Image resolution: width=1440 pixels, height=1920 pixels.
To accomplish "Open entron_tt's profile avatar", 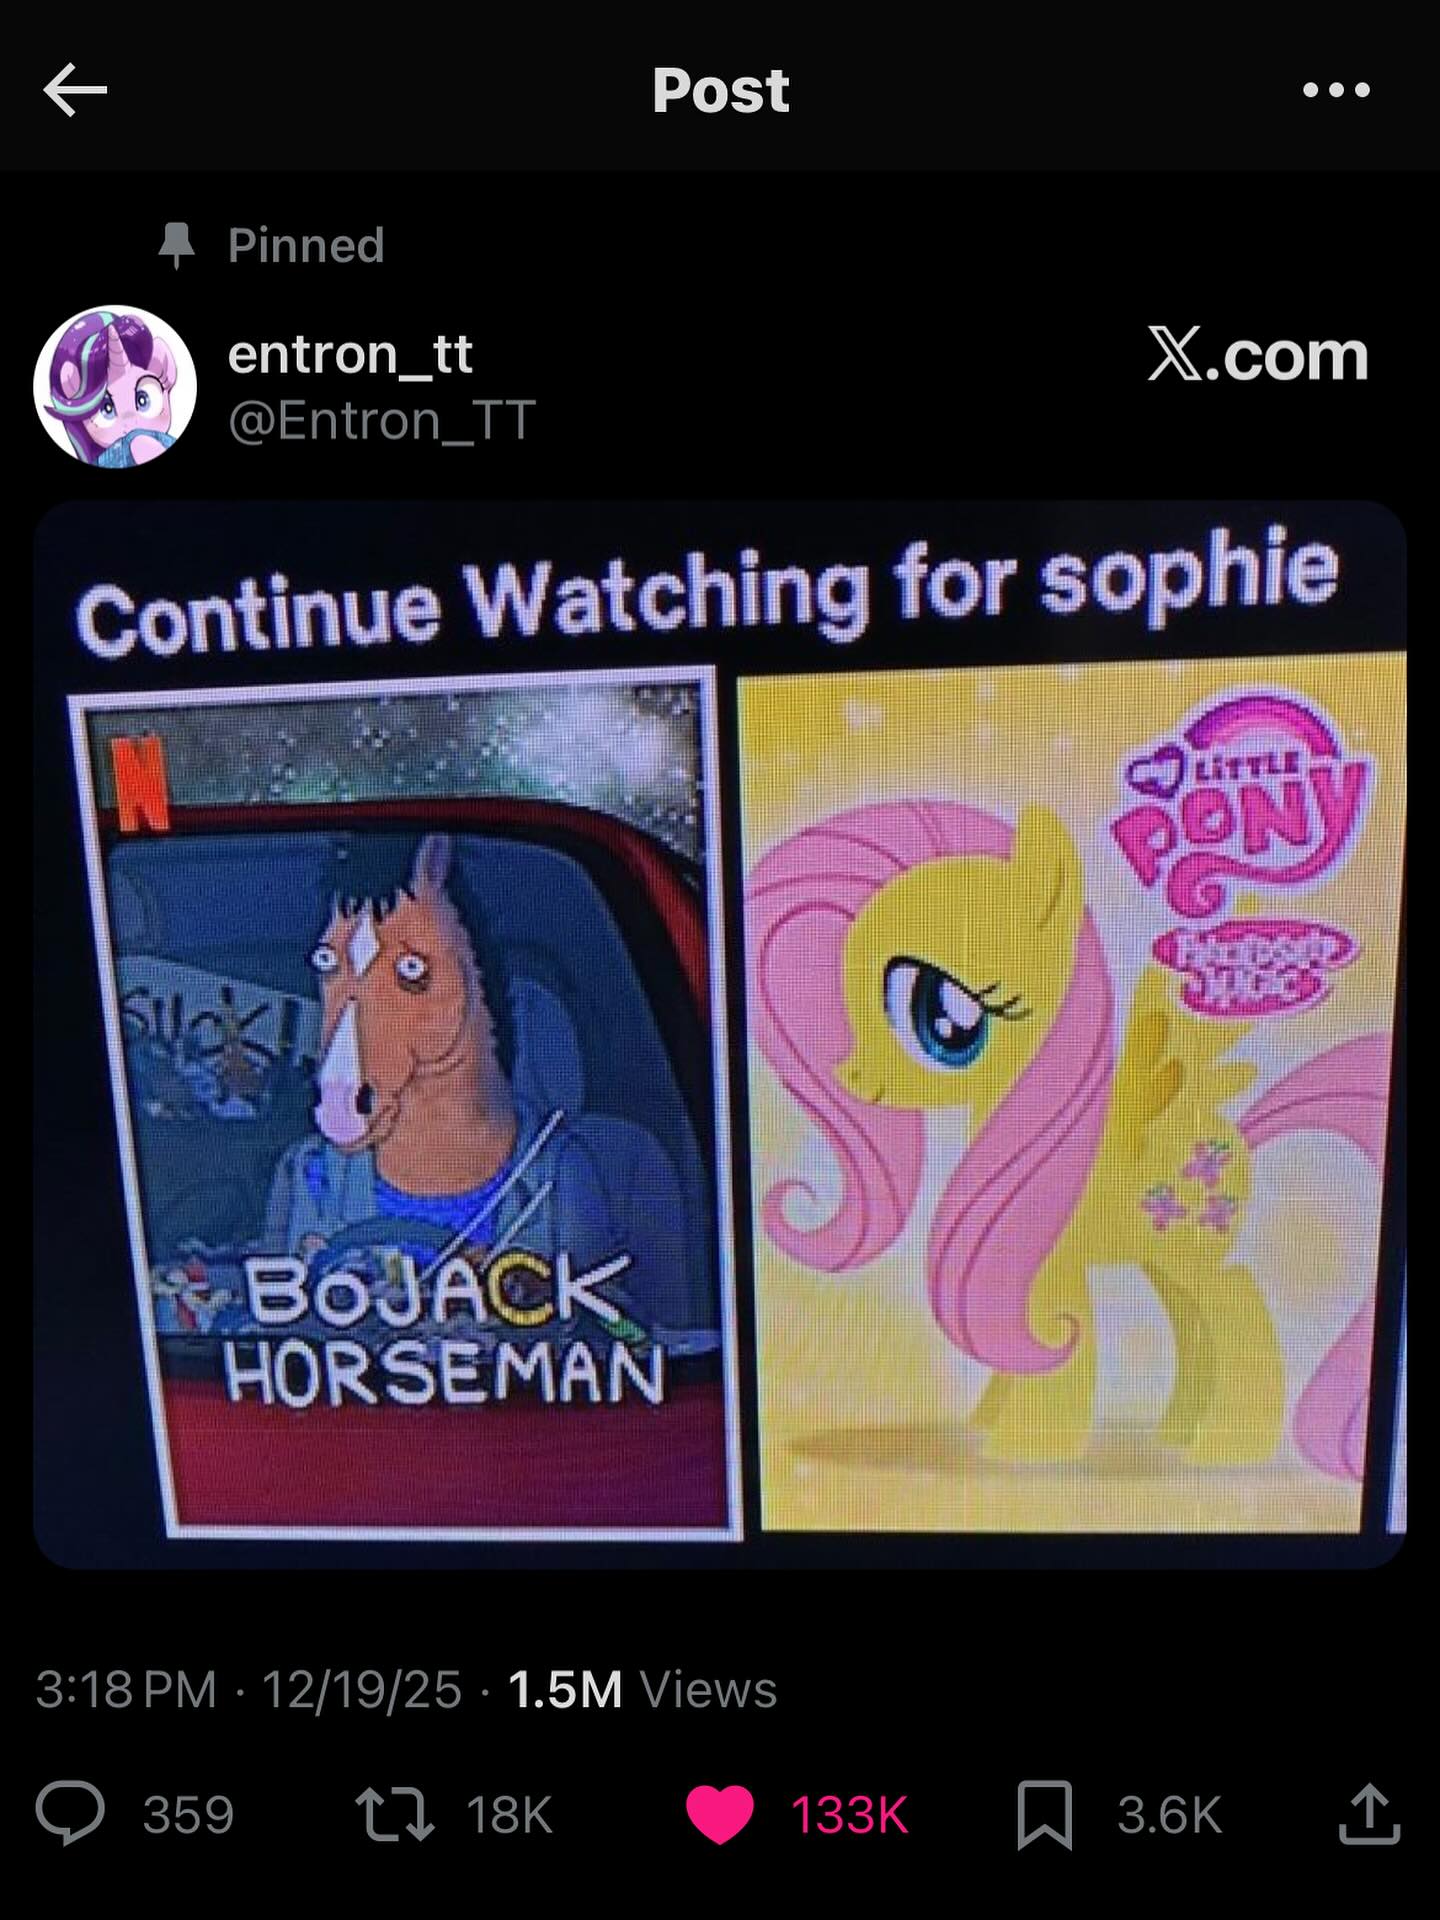I will click(x=115, y=386).
